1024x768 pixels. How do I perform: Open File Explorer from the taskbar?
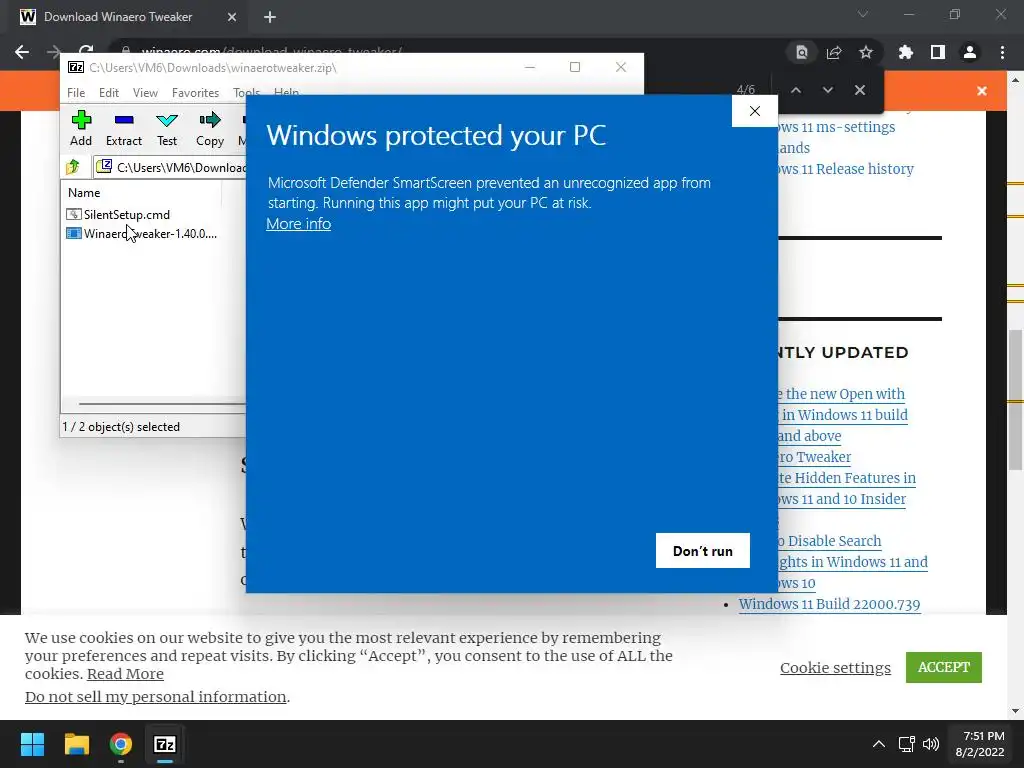tap(76, 744)
